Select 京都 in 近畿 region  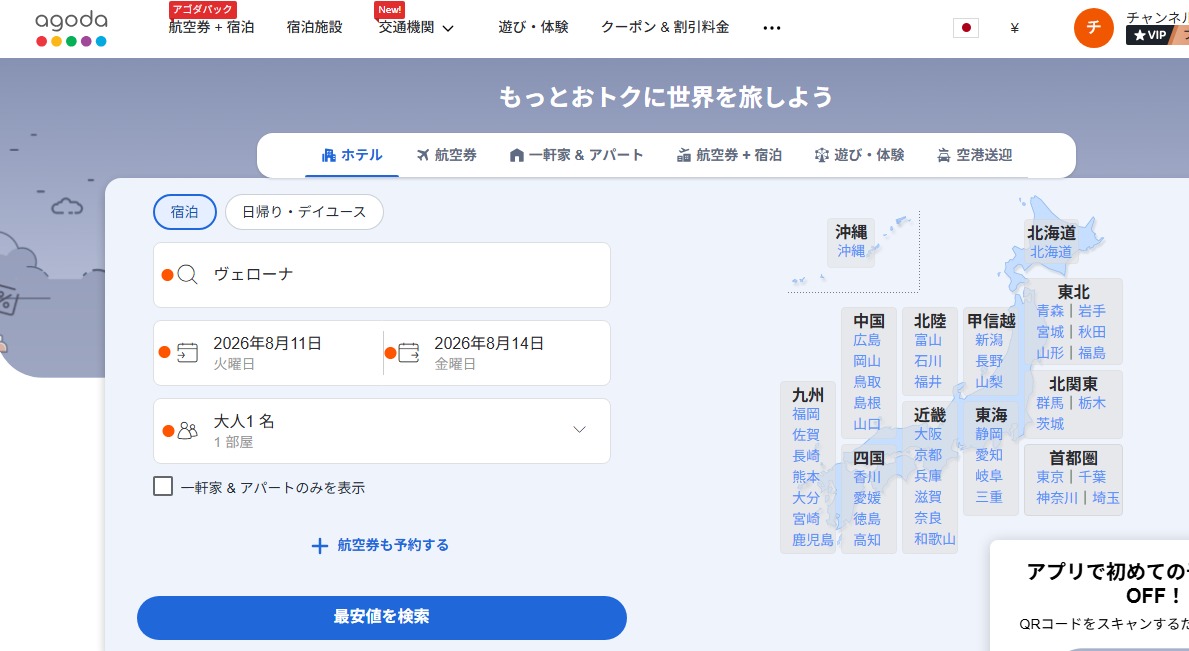click(927, 455)
